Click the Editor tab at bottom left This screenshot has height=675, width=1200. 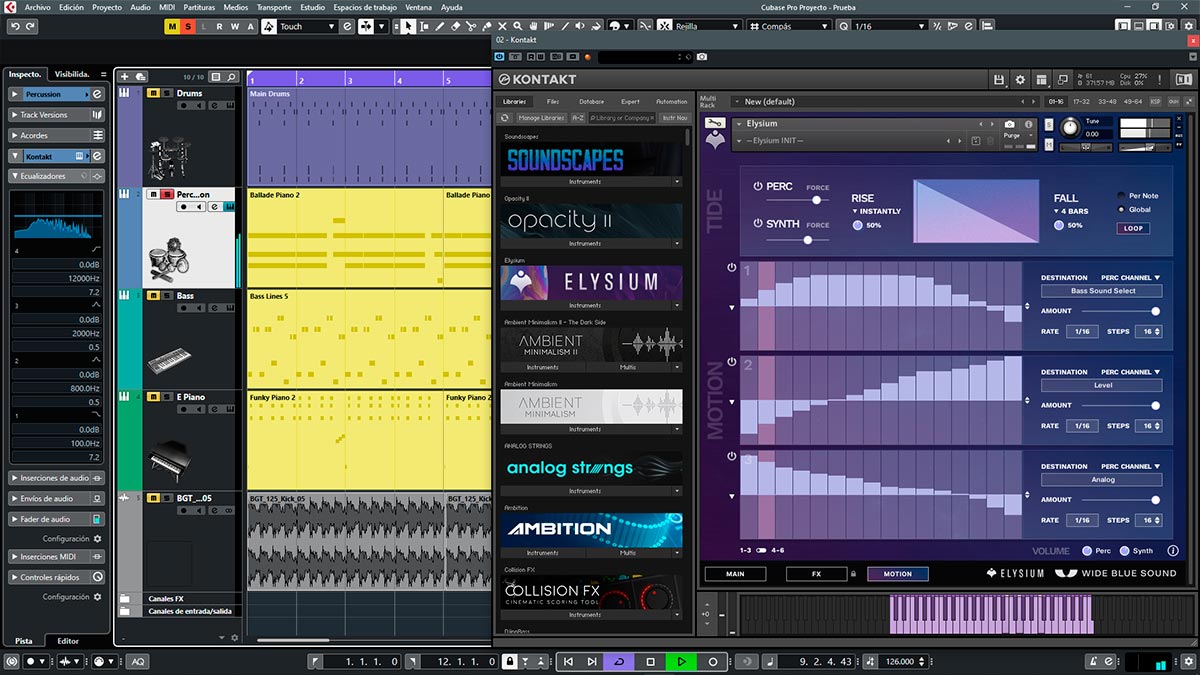[68, 641]
